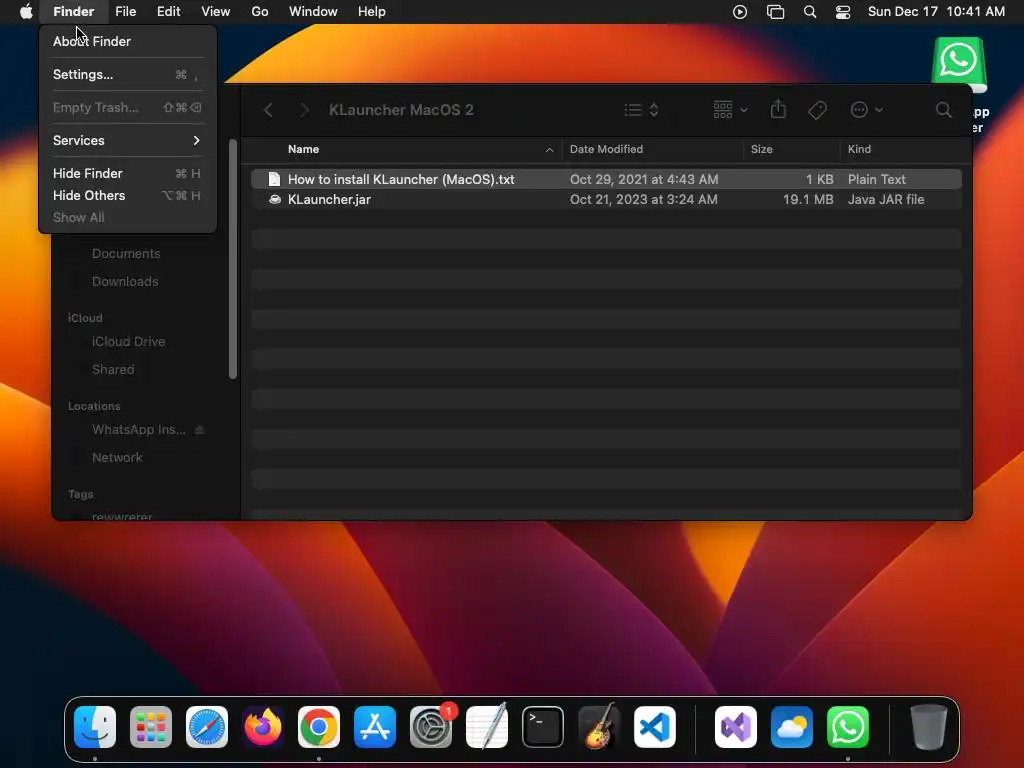Sort by Date Modified column header
Image resolution: width=1024 pixels, height=768 pixels.
click(606, 150)
